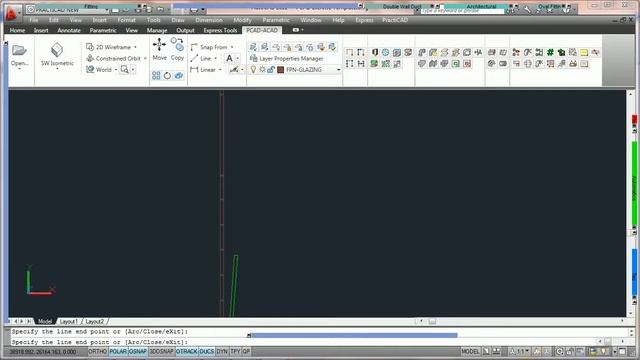Click the MODEL button in status bar
This screenshot has height=360, width=640.
pos(470,351)
